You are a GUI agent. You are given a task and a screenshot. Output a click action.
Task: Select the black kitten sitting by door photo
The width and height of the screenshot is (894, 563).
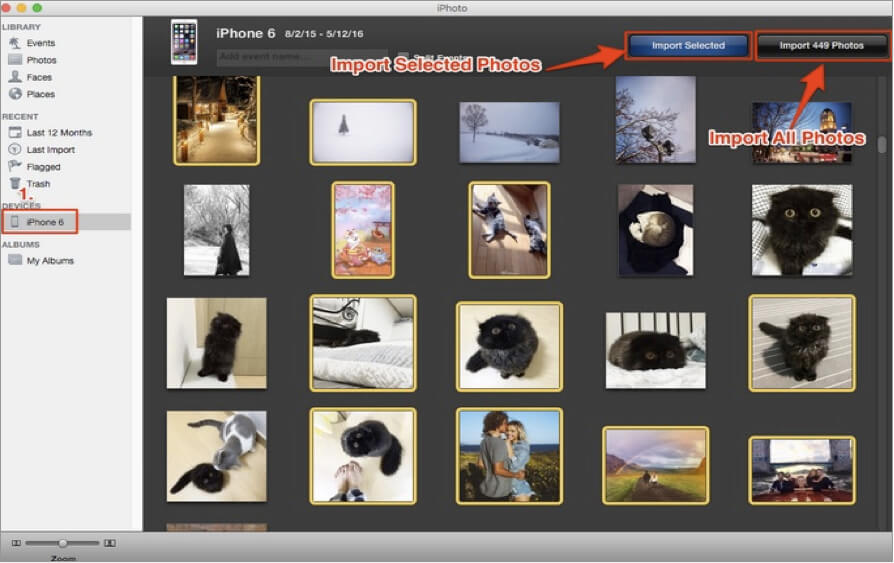(x=216, y=343)
